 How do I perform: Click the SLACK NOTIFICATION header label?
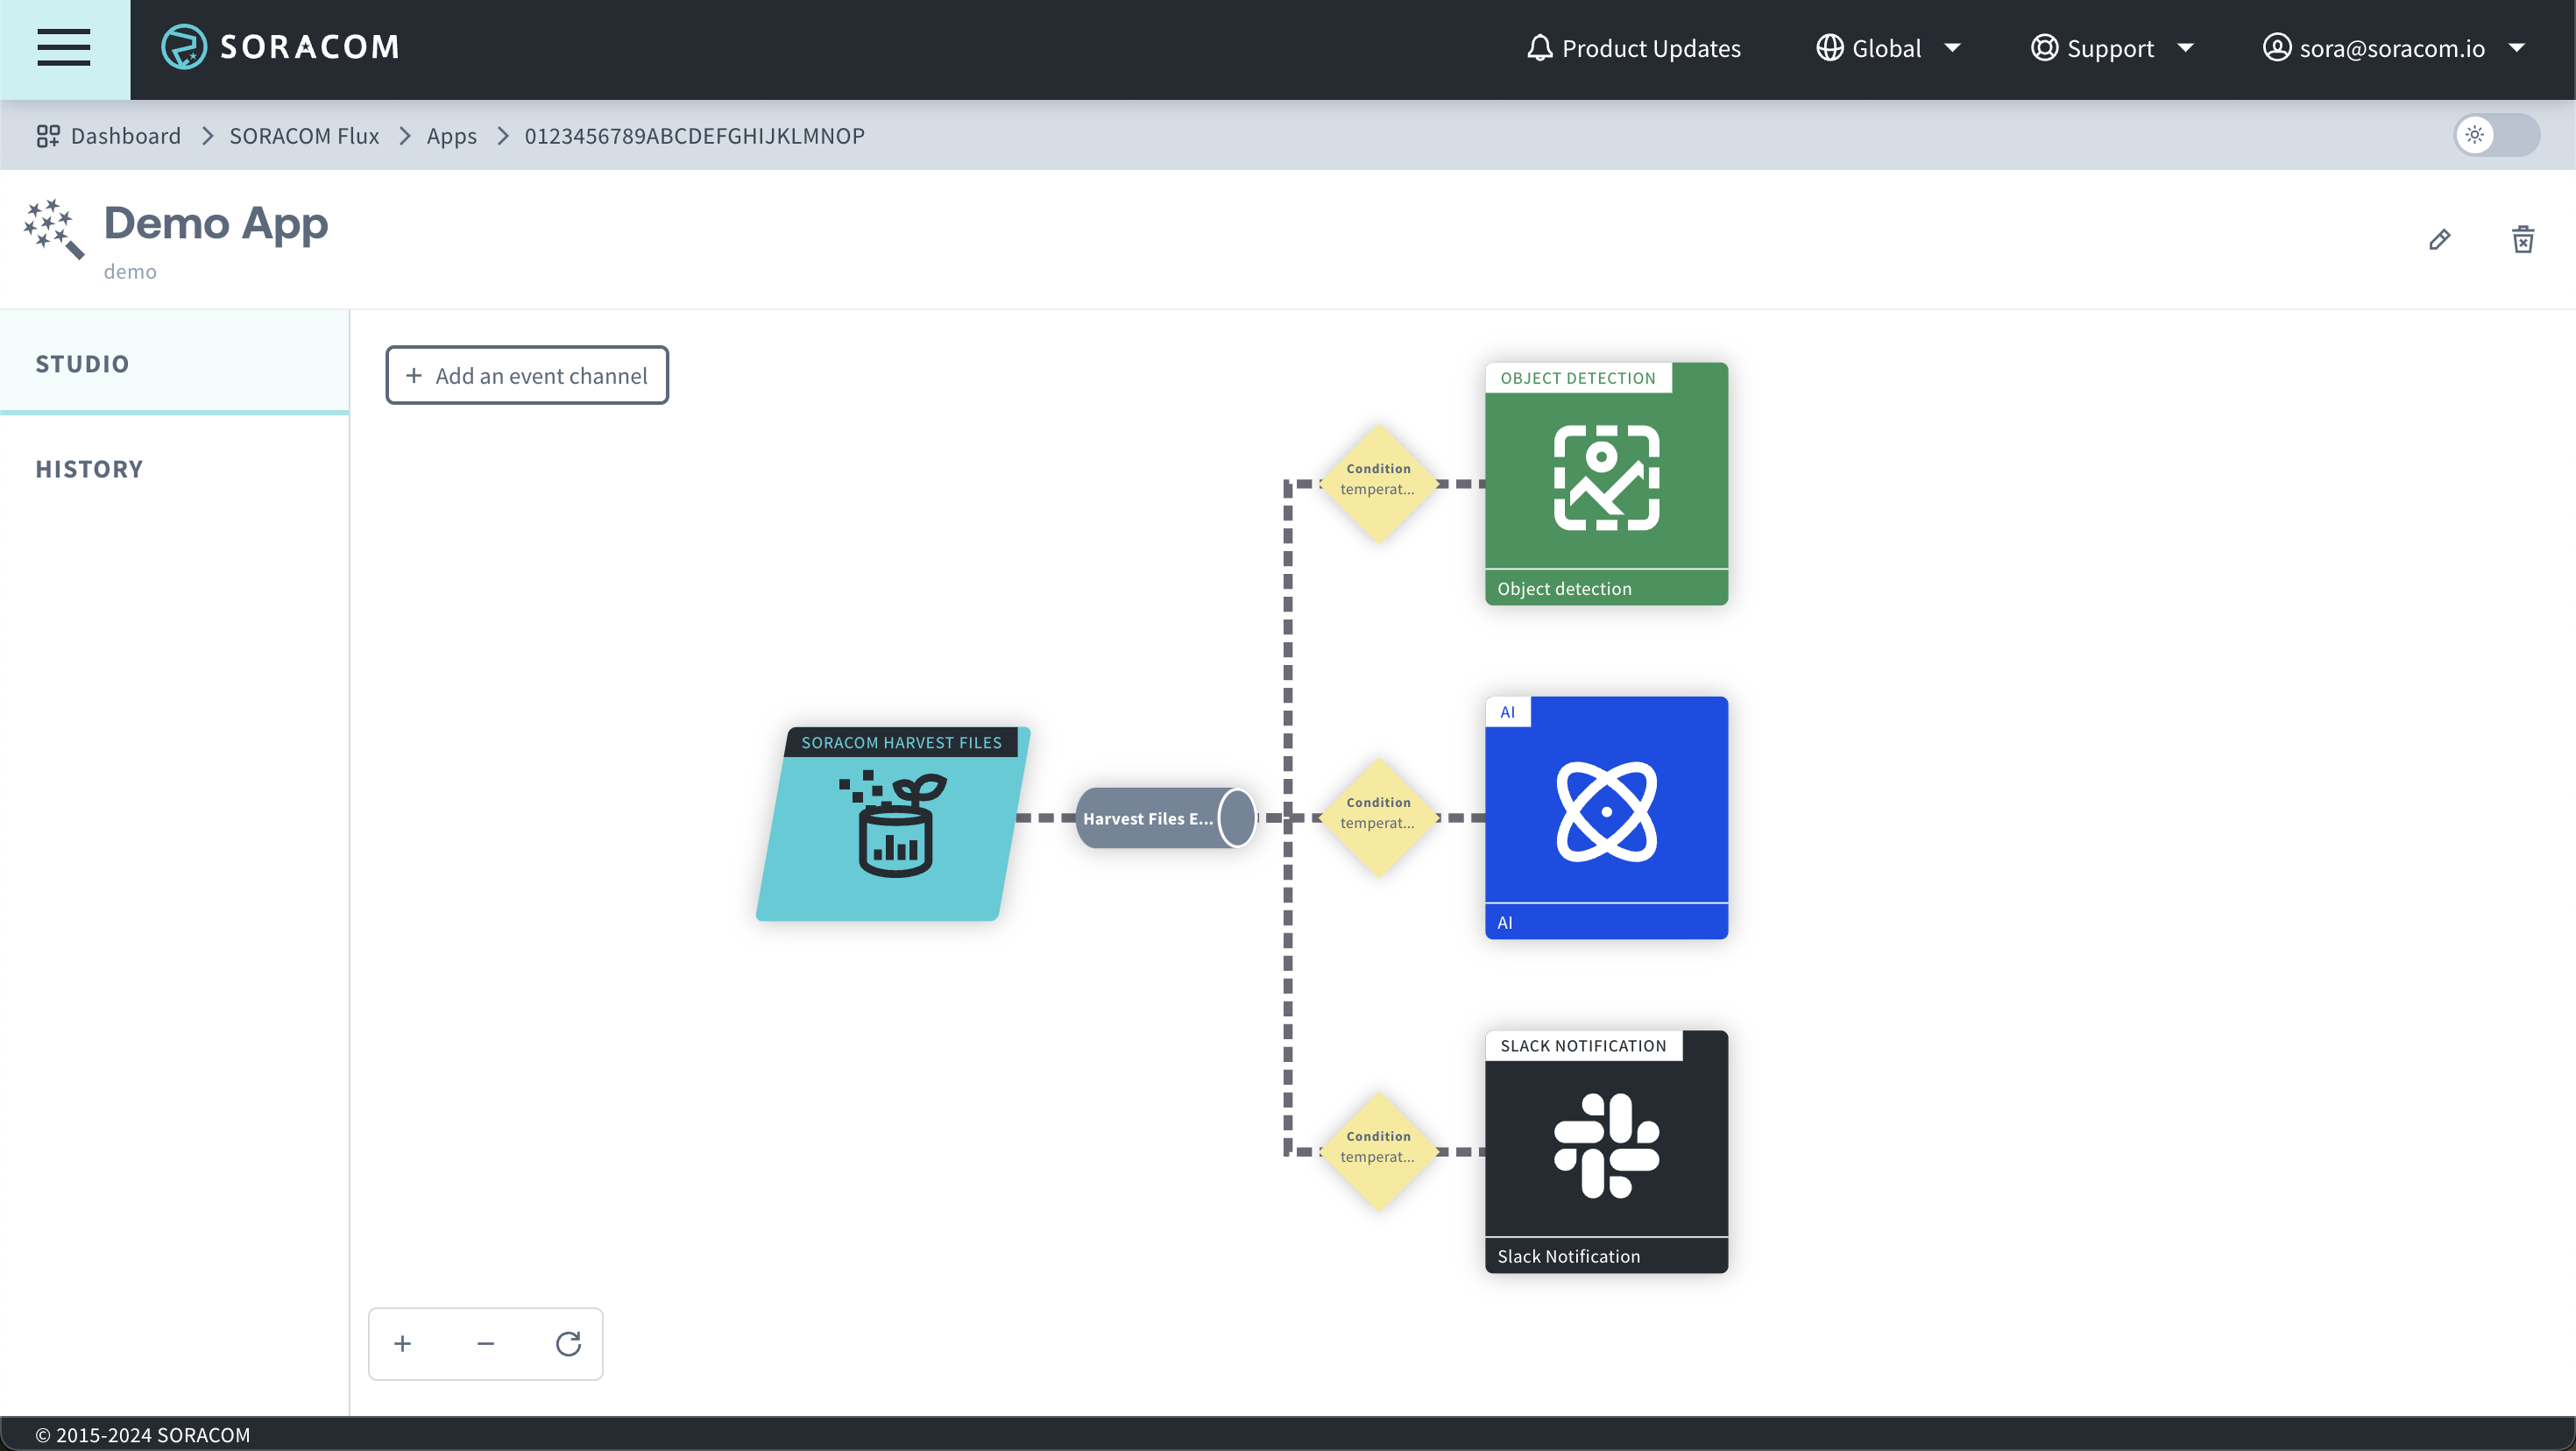coord(1583,1046)
